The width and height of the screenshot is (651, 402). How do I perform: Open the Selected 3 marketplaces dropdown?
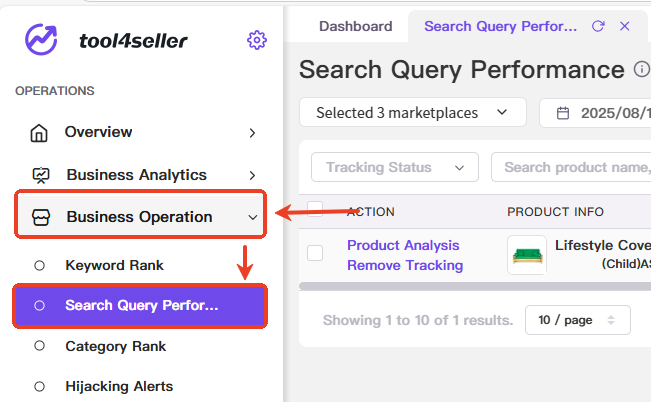(413, 113)
